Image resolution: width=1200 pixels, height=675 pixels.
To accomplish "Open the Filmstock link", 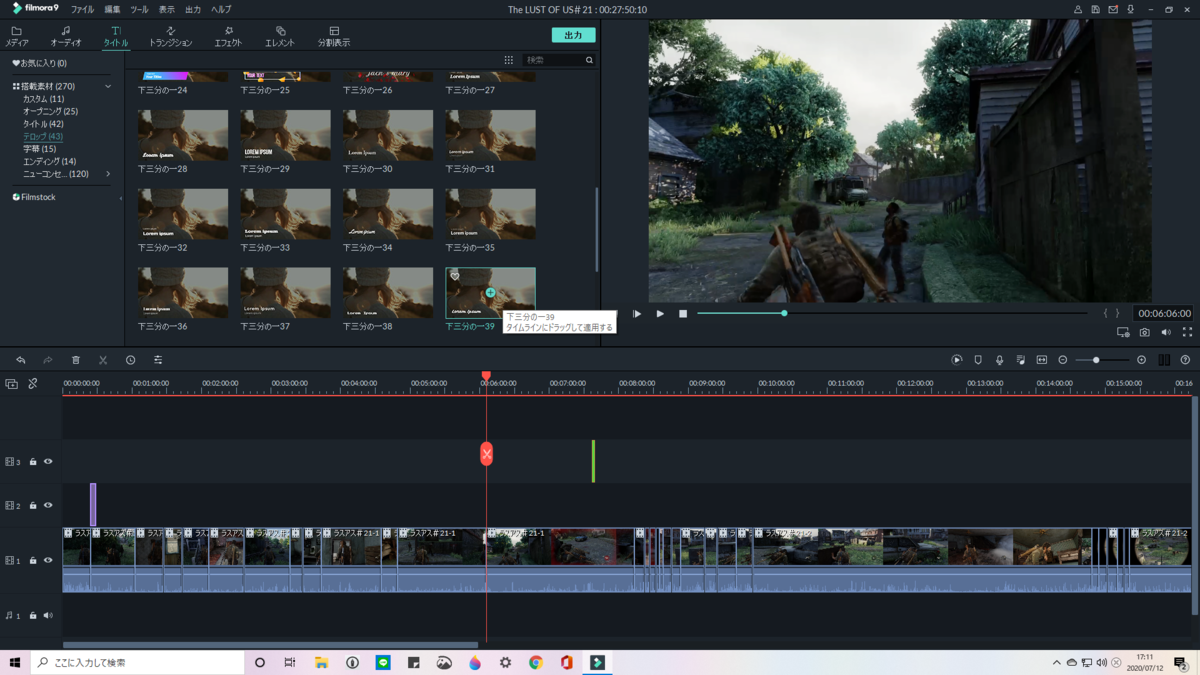I will tap(34, 197).
